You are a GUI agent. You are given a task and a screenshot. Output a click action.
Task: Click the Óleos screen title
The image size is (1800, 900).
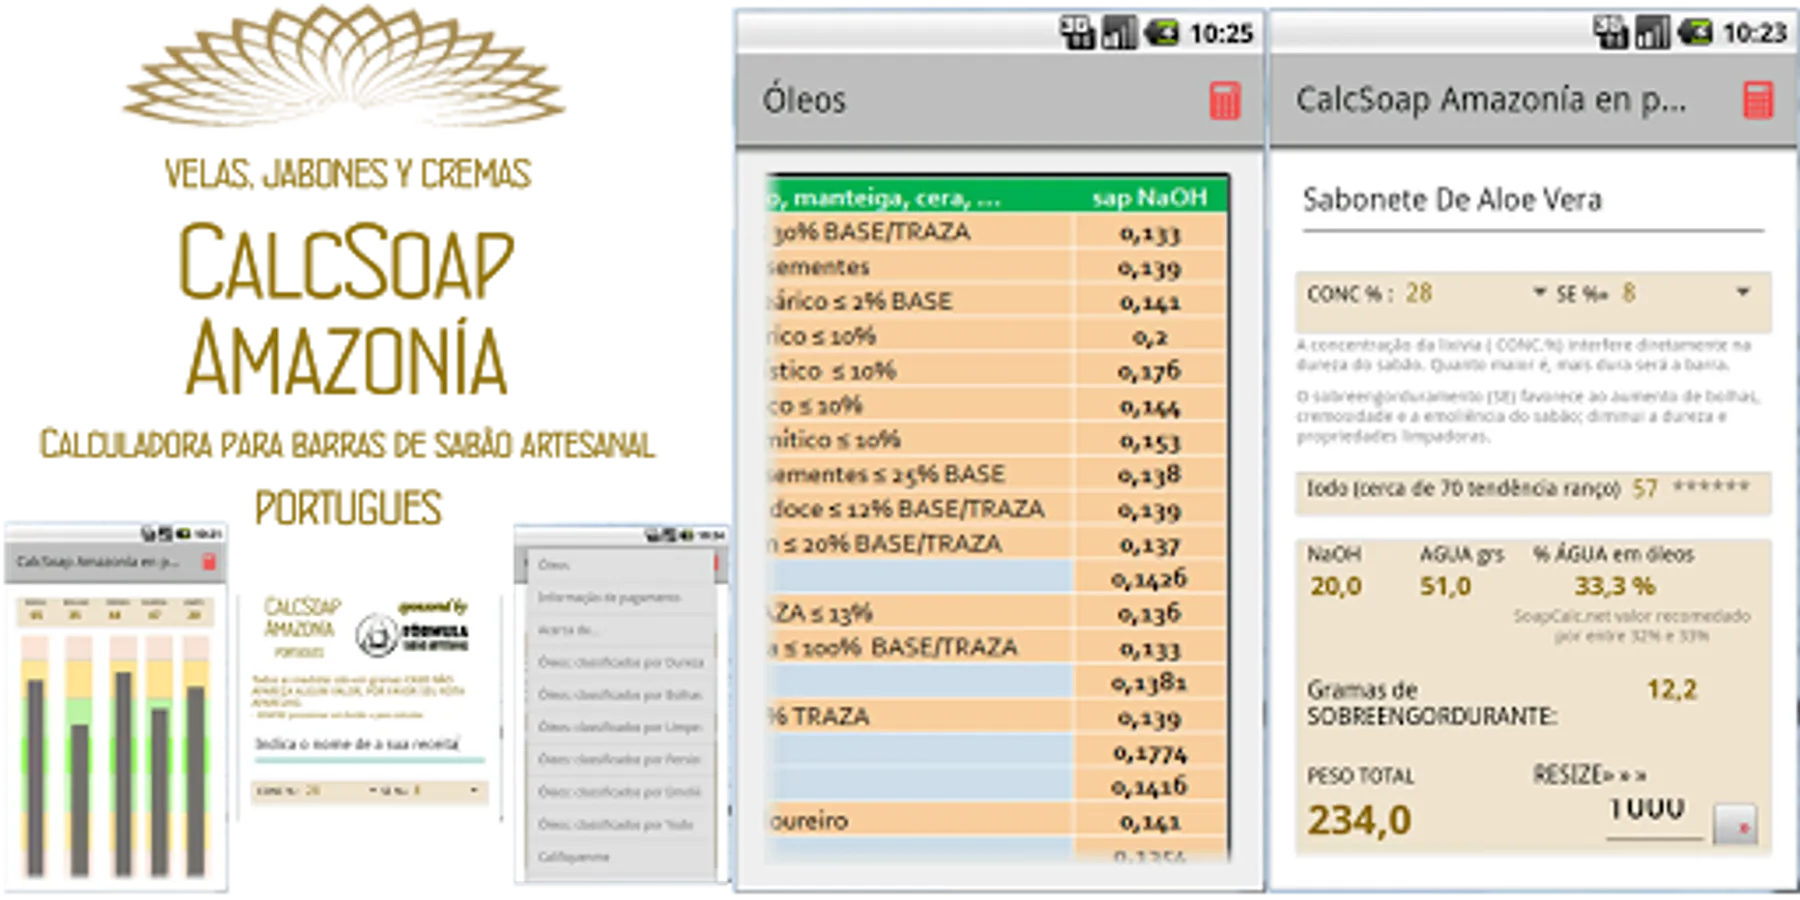(x=804, y=100)
